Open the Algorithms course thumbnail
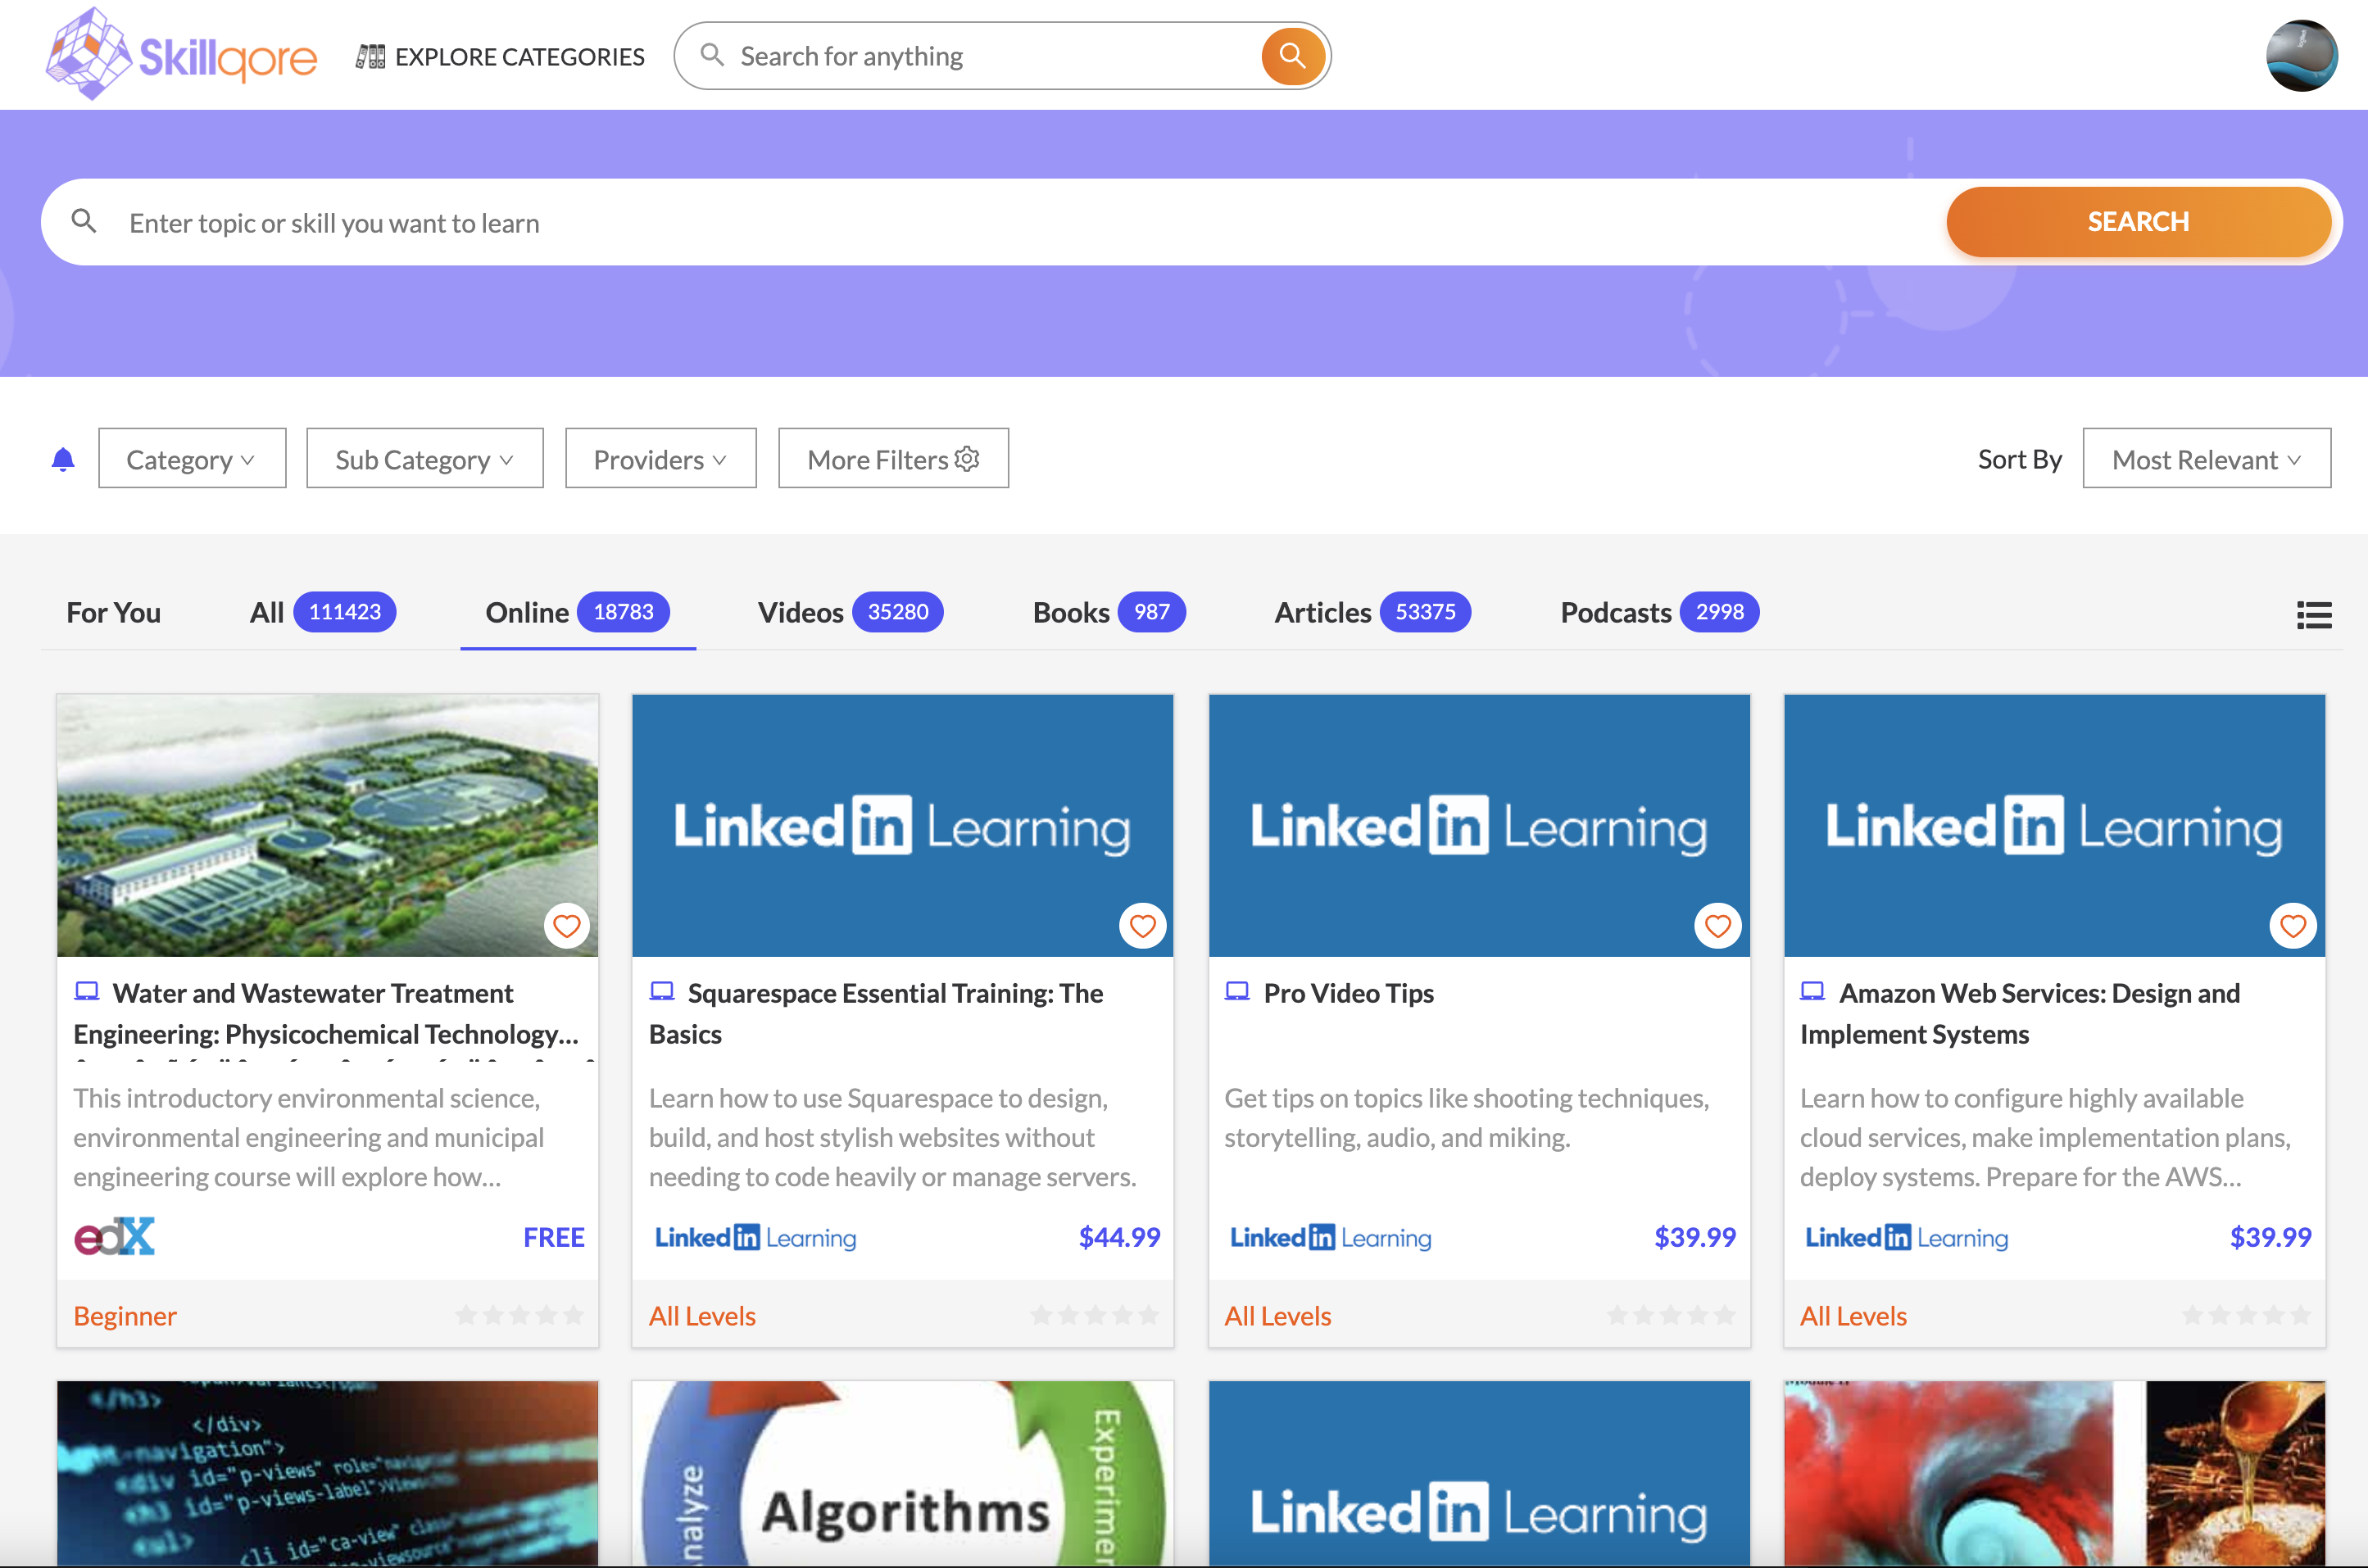 pyautogui.click(x=903, y=1473)
